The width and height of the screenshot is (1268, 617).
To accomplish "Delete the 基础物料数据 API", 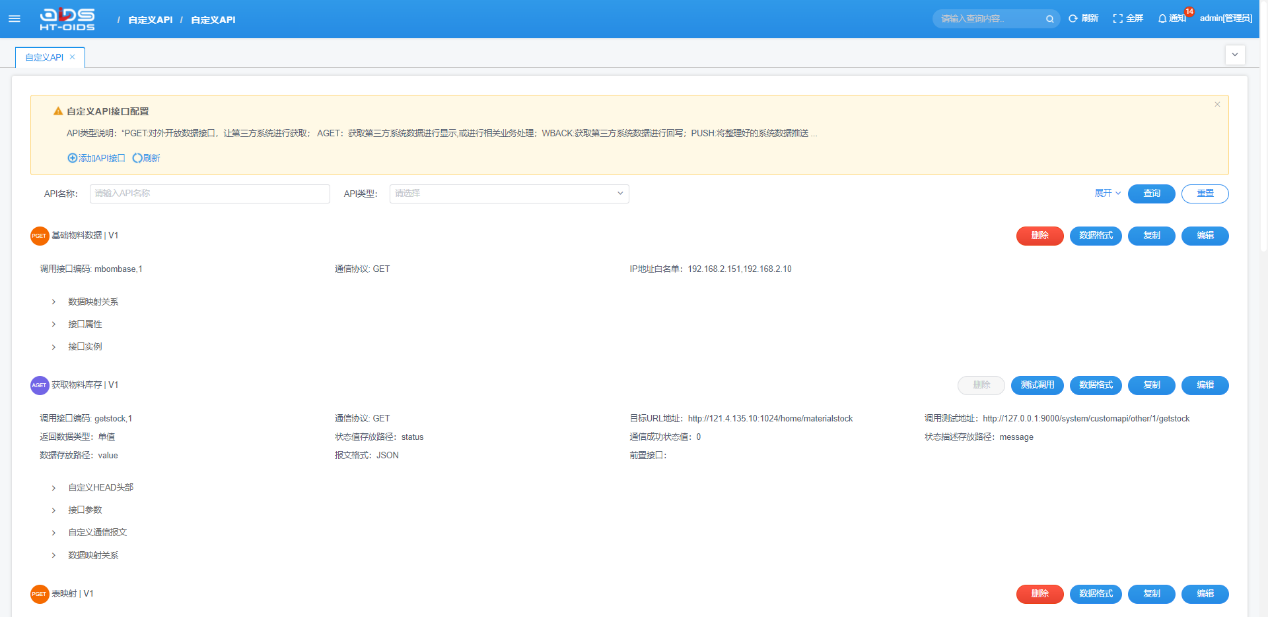I will coord(1040,236).
